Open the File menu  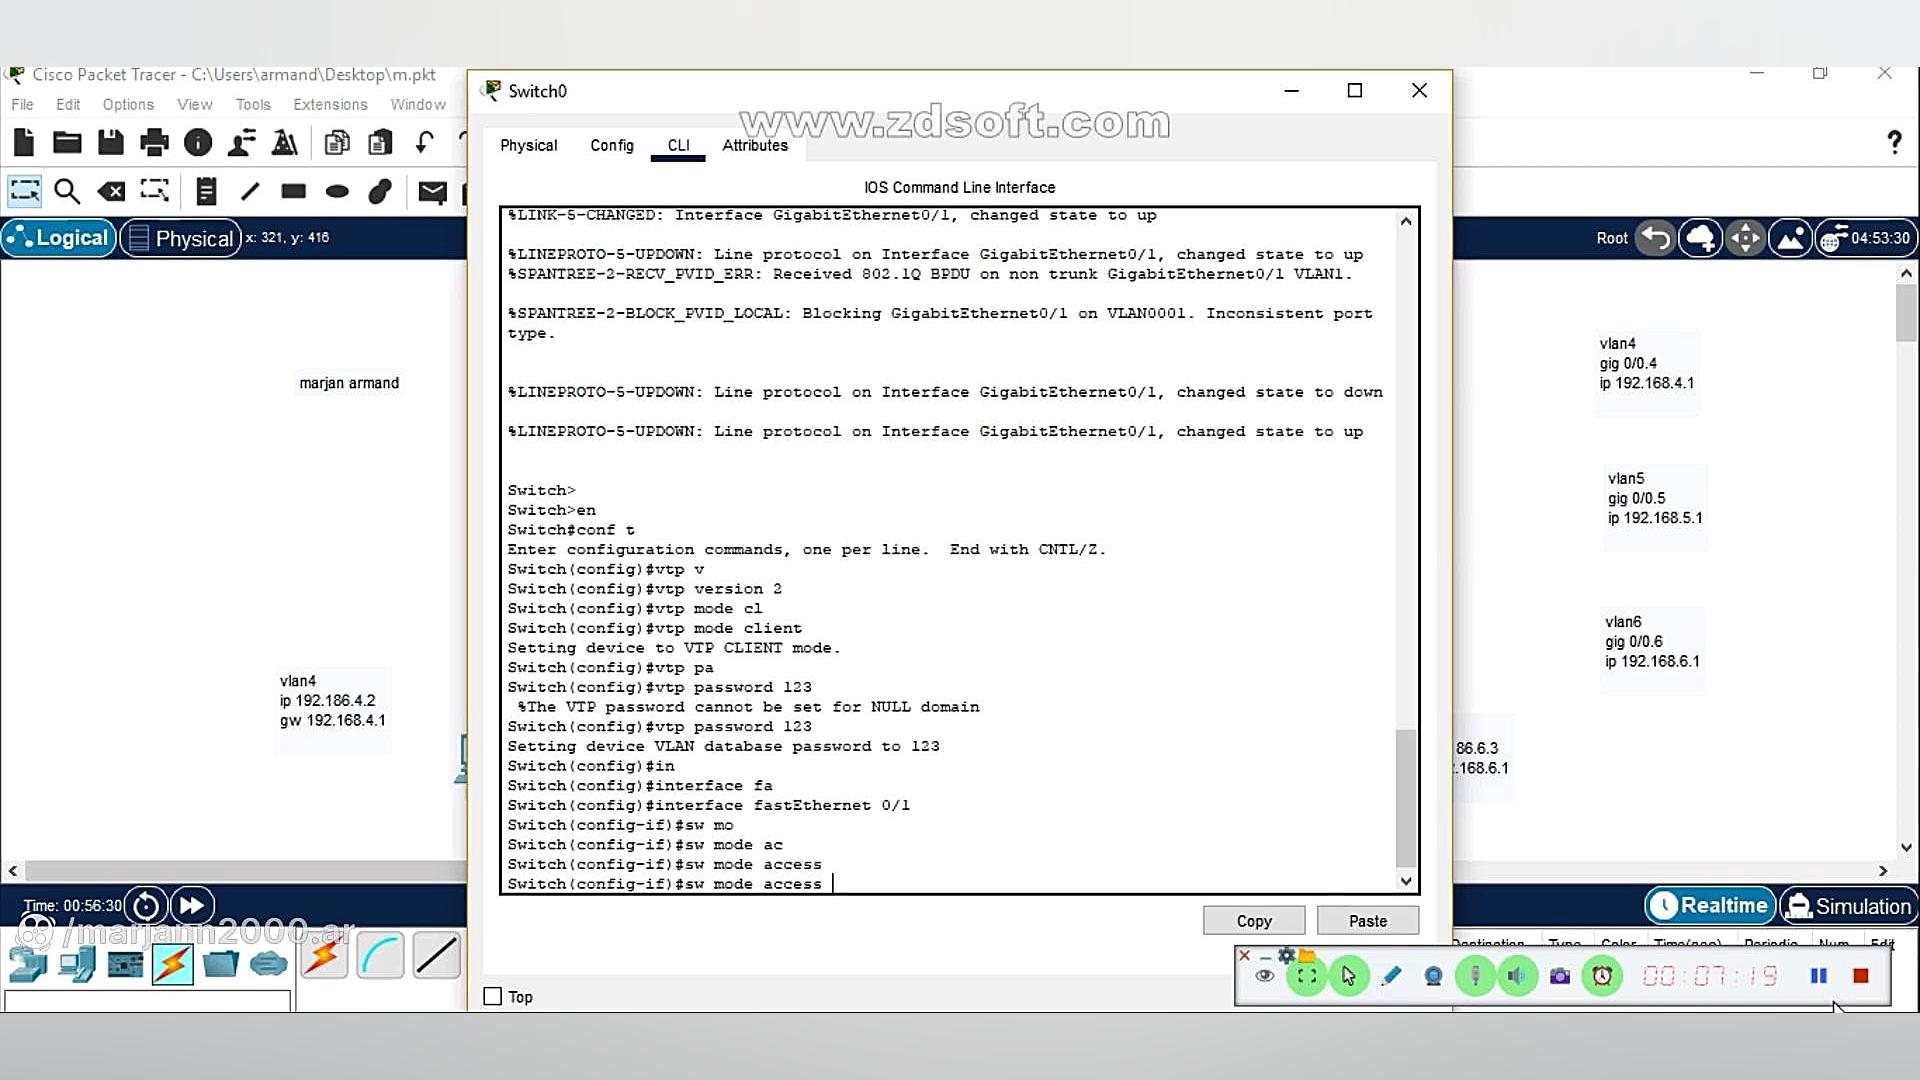click(x=22, y=104)
